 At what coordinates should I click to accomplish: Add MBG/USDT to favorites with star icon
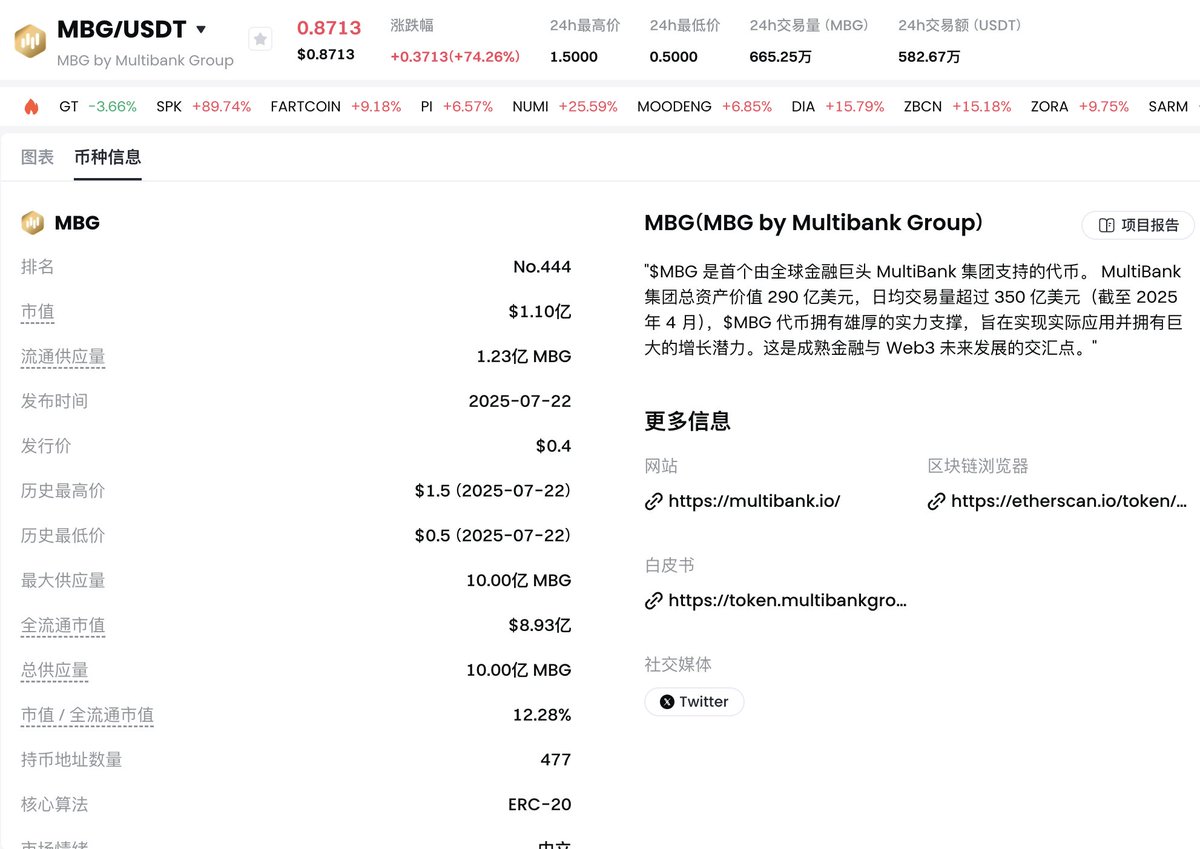click(x=260, y=40)
